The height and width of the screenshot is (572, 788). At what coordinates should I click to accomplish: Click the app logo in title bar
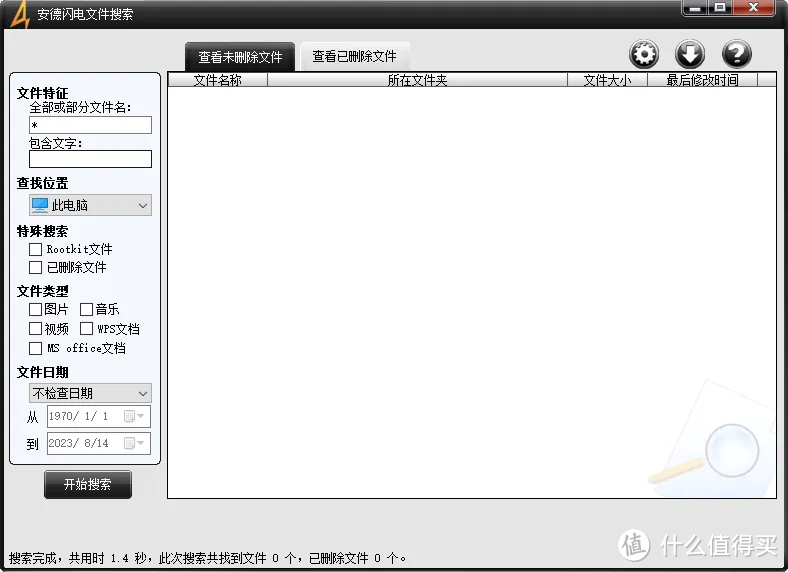pyautogui.click(x=20, y=14)
